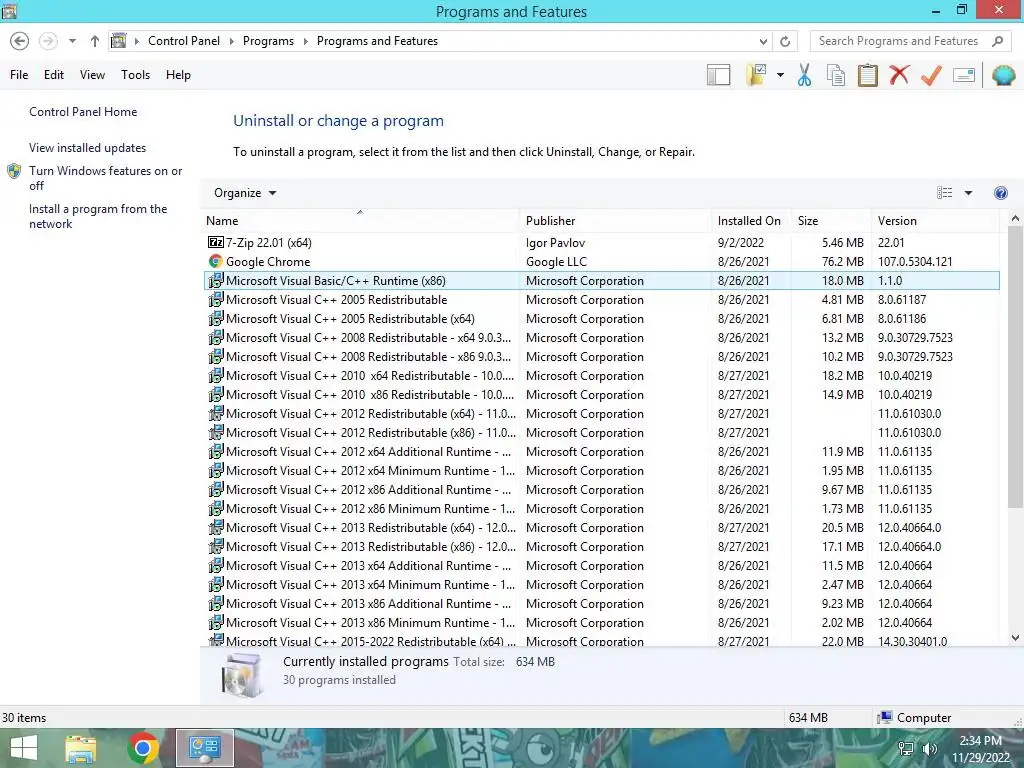This screenshot has height=768, width=1024.
Task: Click the globe icon in toolbar
Action: coord(1003,75)
